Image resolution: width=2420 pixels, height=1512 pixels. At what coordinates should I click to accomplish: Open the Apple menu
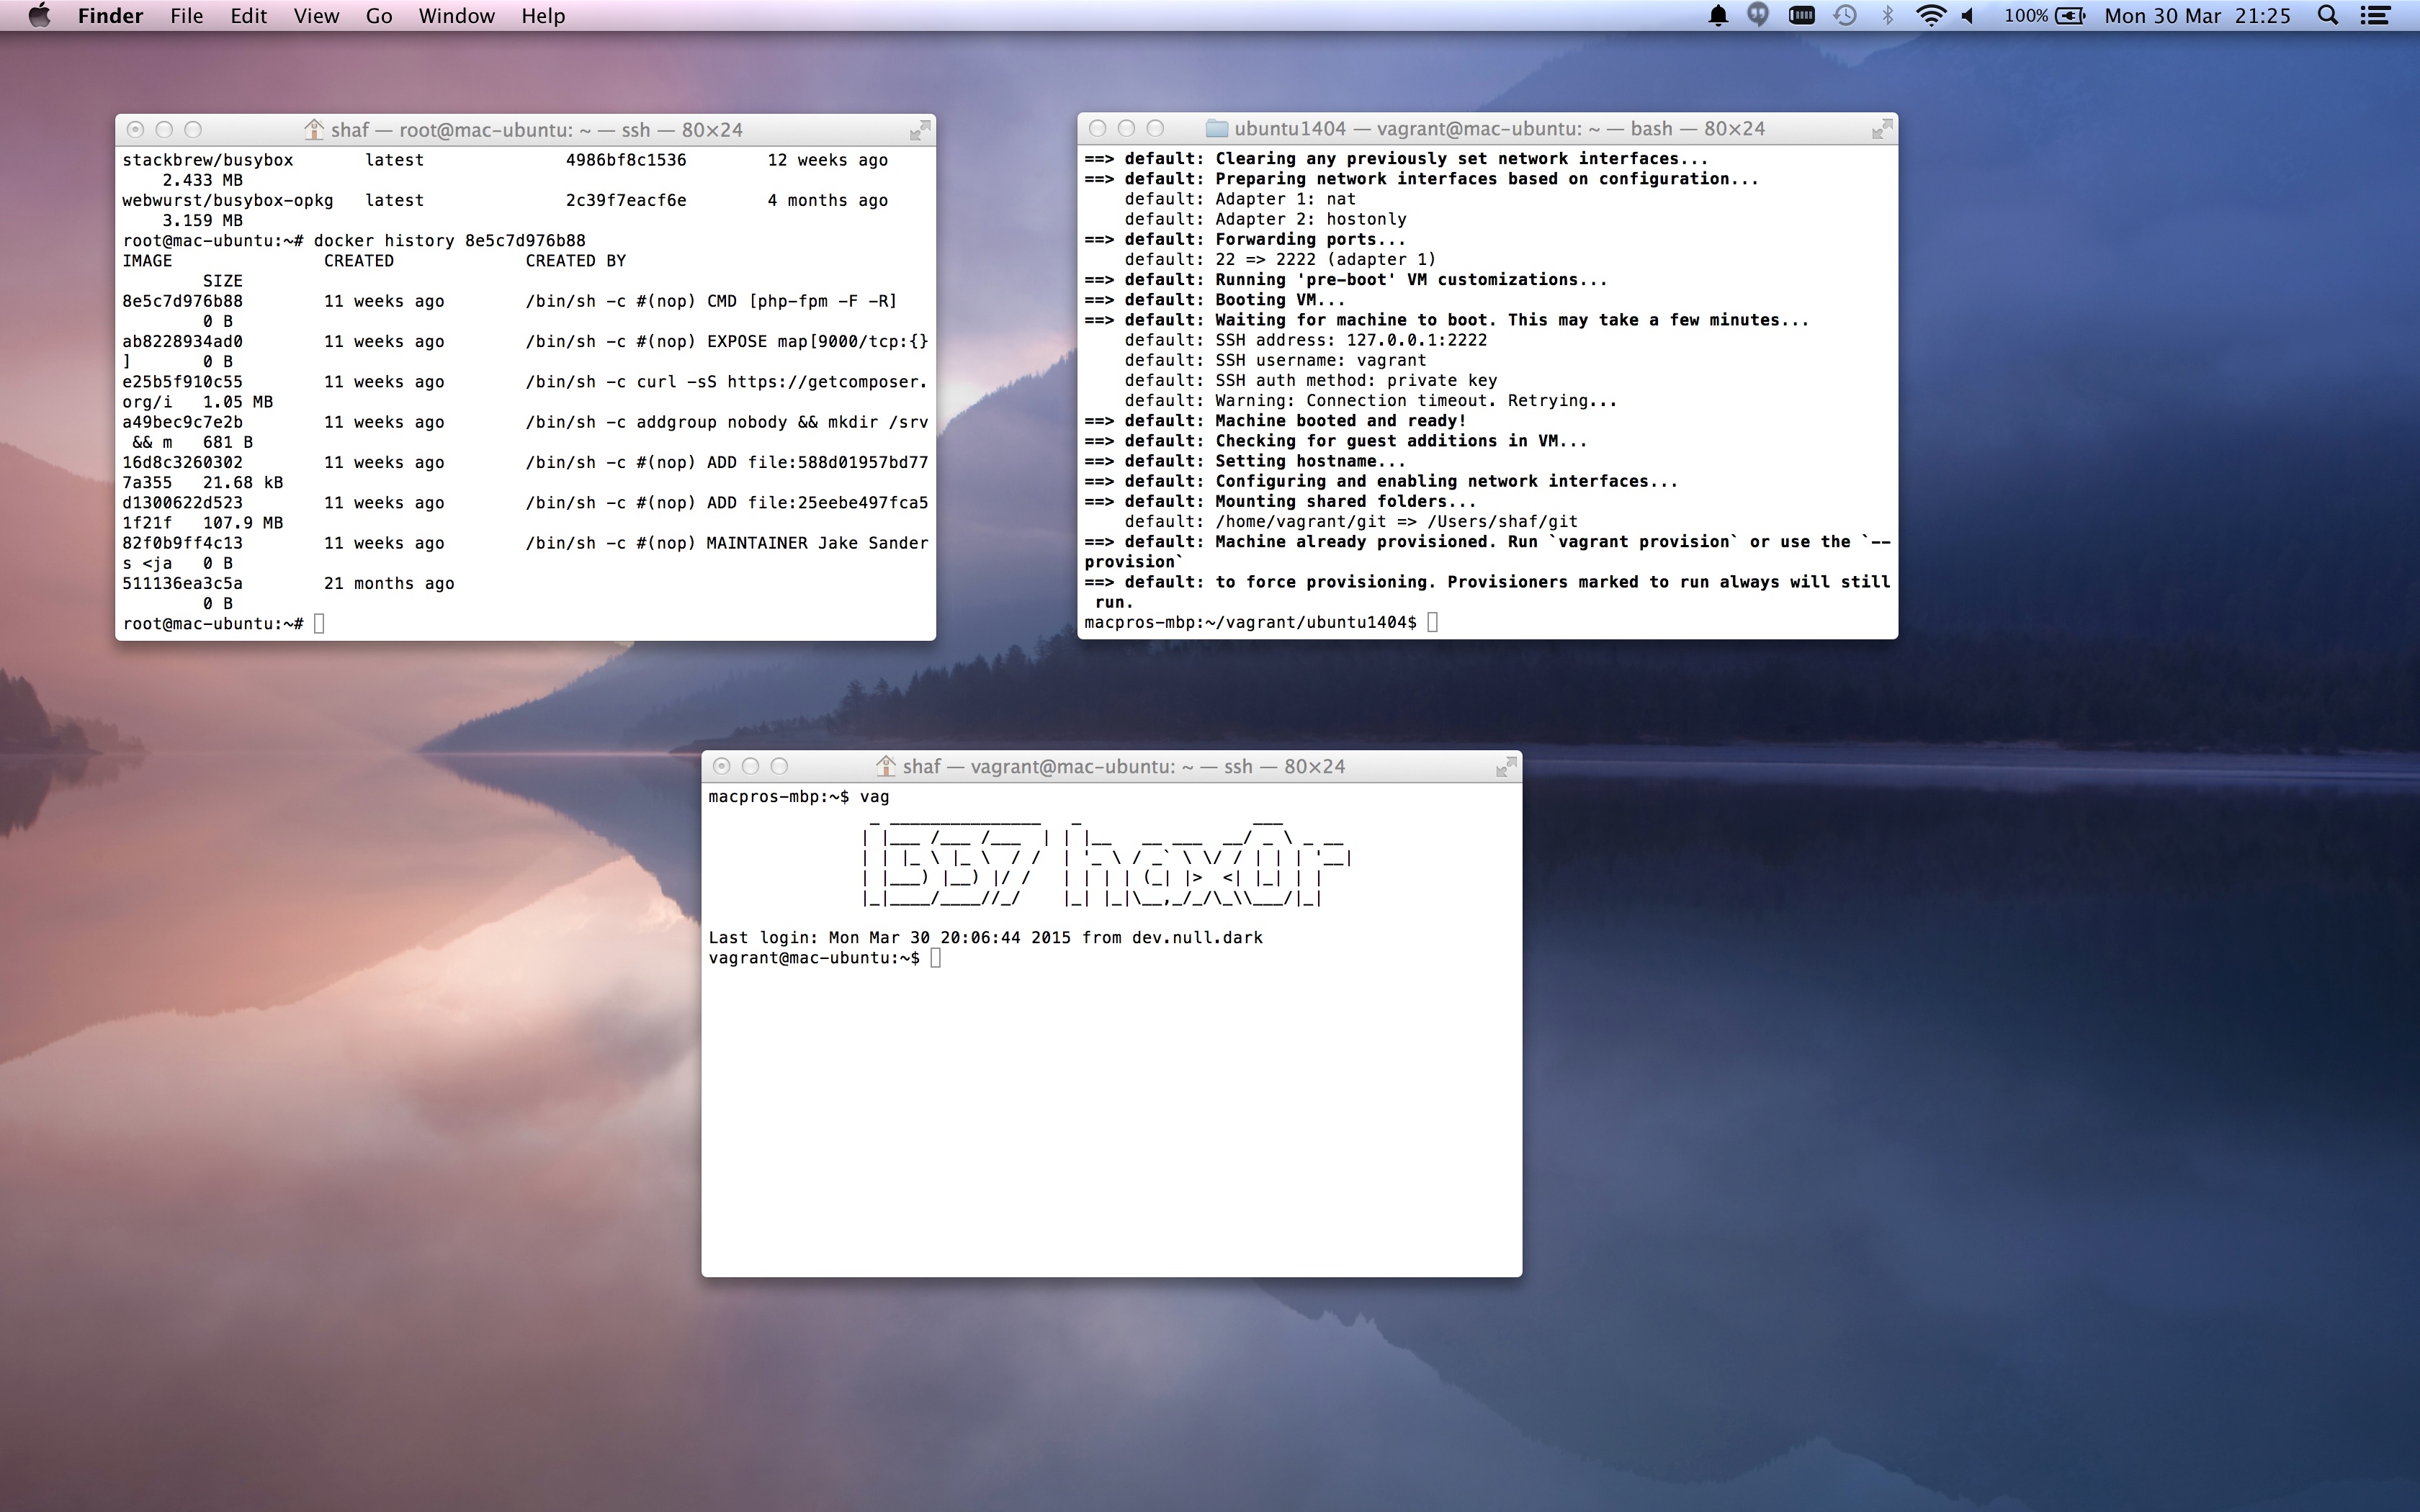(x=39, y=16)
